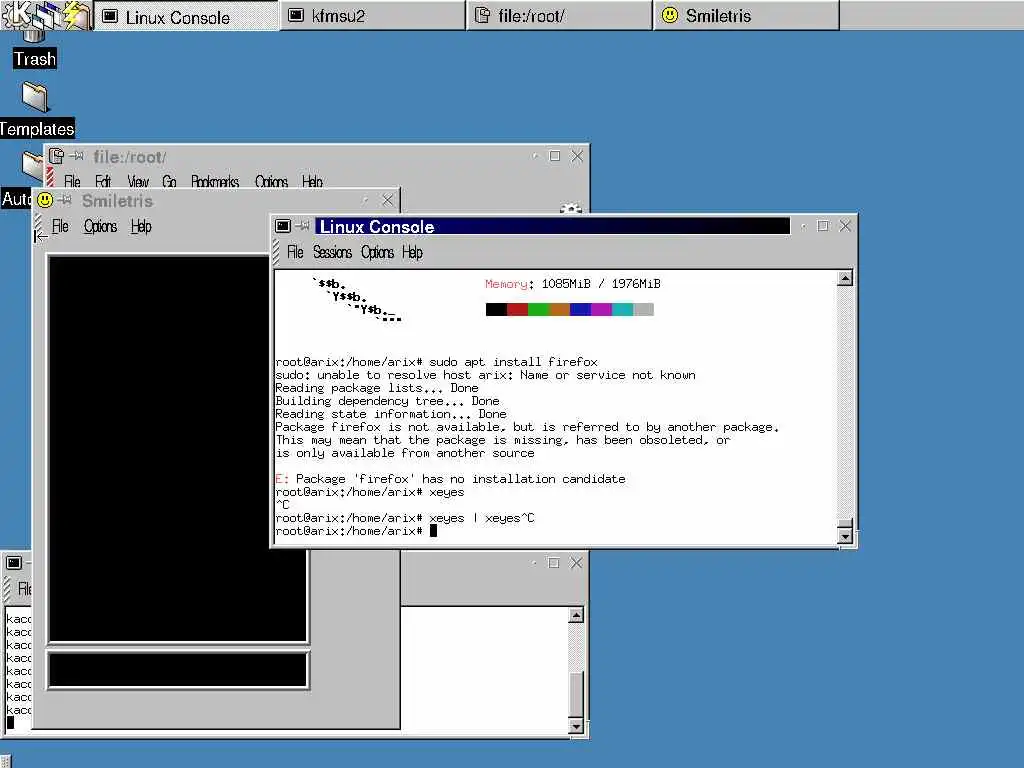This screenshot has width=1024, height=768.
Task: Open the Linux Console Help menu
Action: [x=412, y=252]
